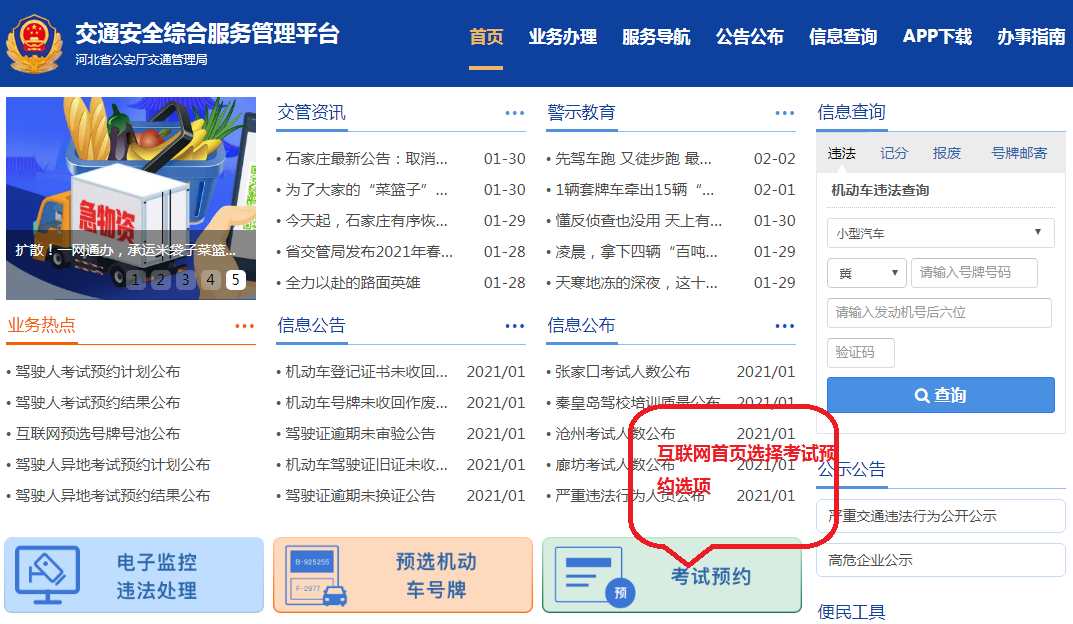This screenshot has height=624, width=1073.
Task: Open the 小型汽车 vehicle type dropdown
Action: (x=940, y=233)
